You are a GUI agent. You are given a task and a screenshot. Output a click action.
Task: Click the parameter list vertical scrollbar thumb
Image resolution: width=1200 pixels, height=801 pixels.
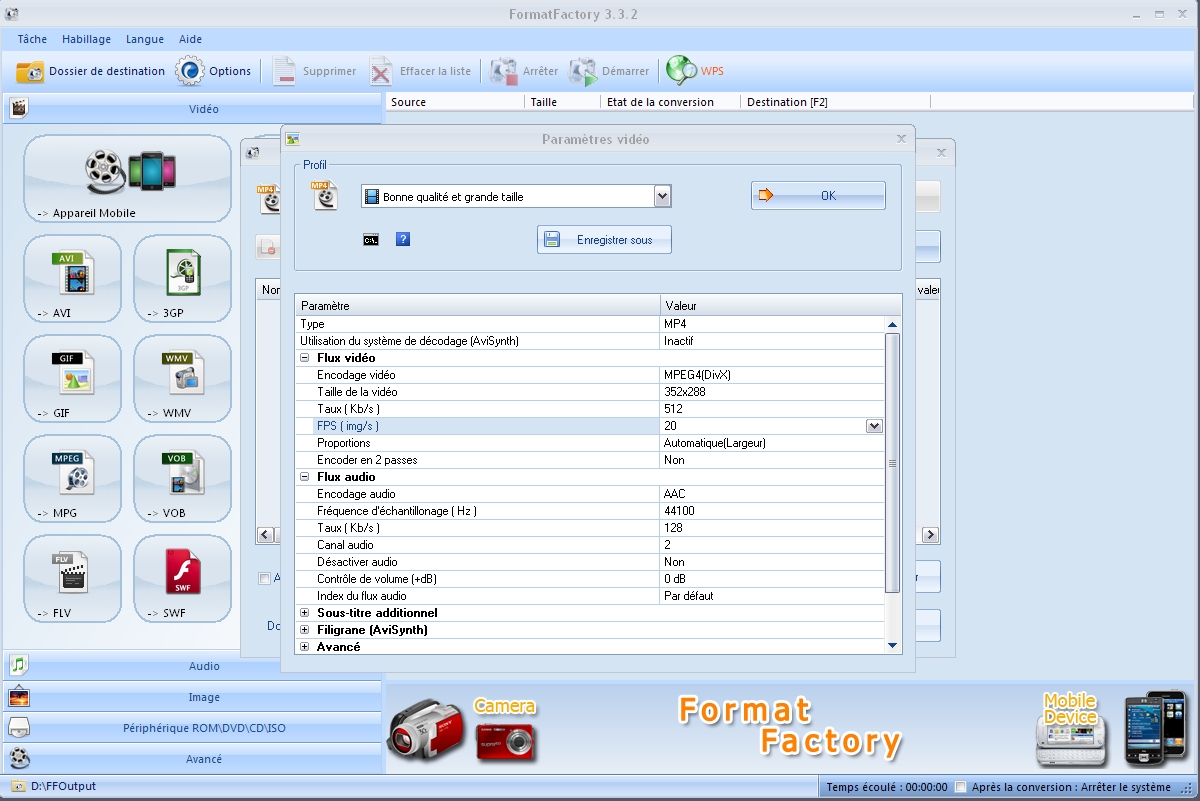click(x=893, y=462)
